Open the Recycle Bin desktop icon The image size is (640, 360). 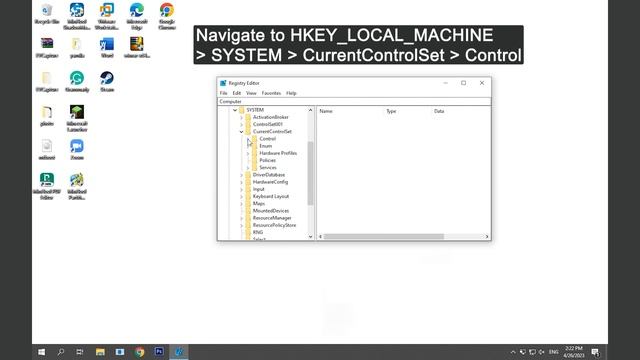tap(47, 13)
